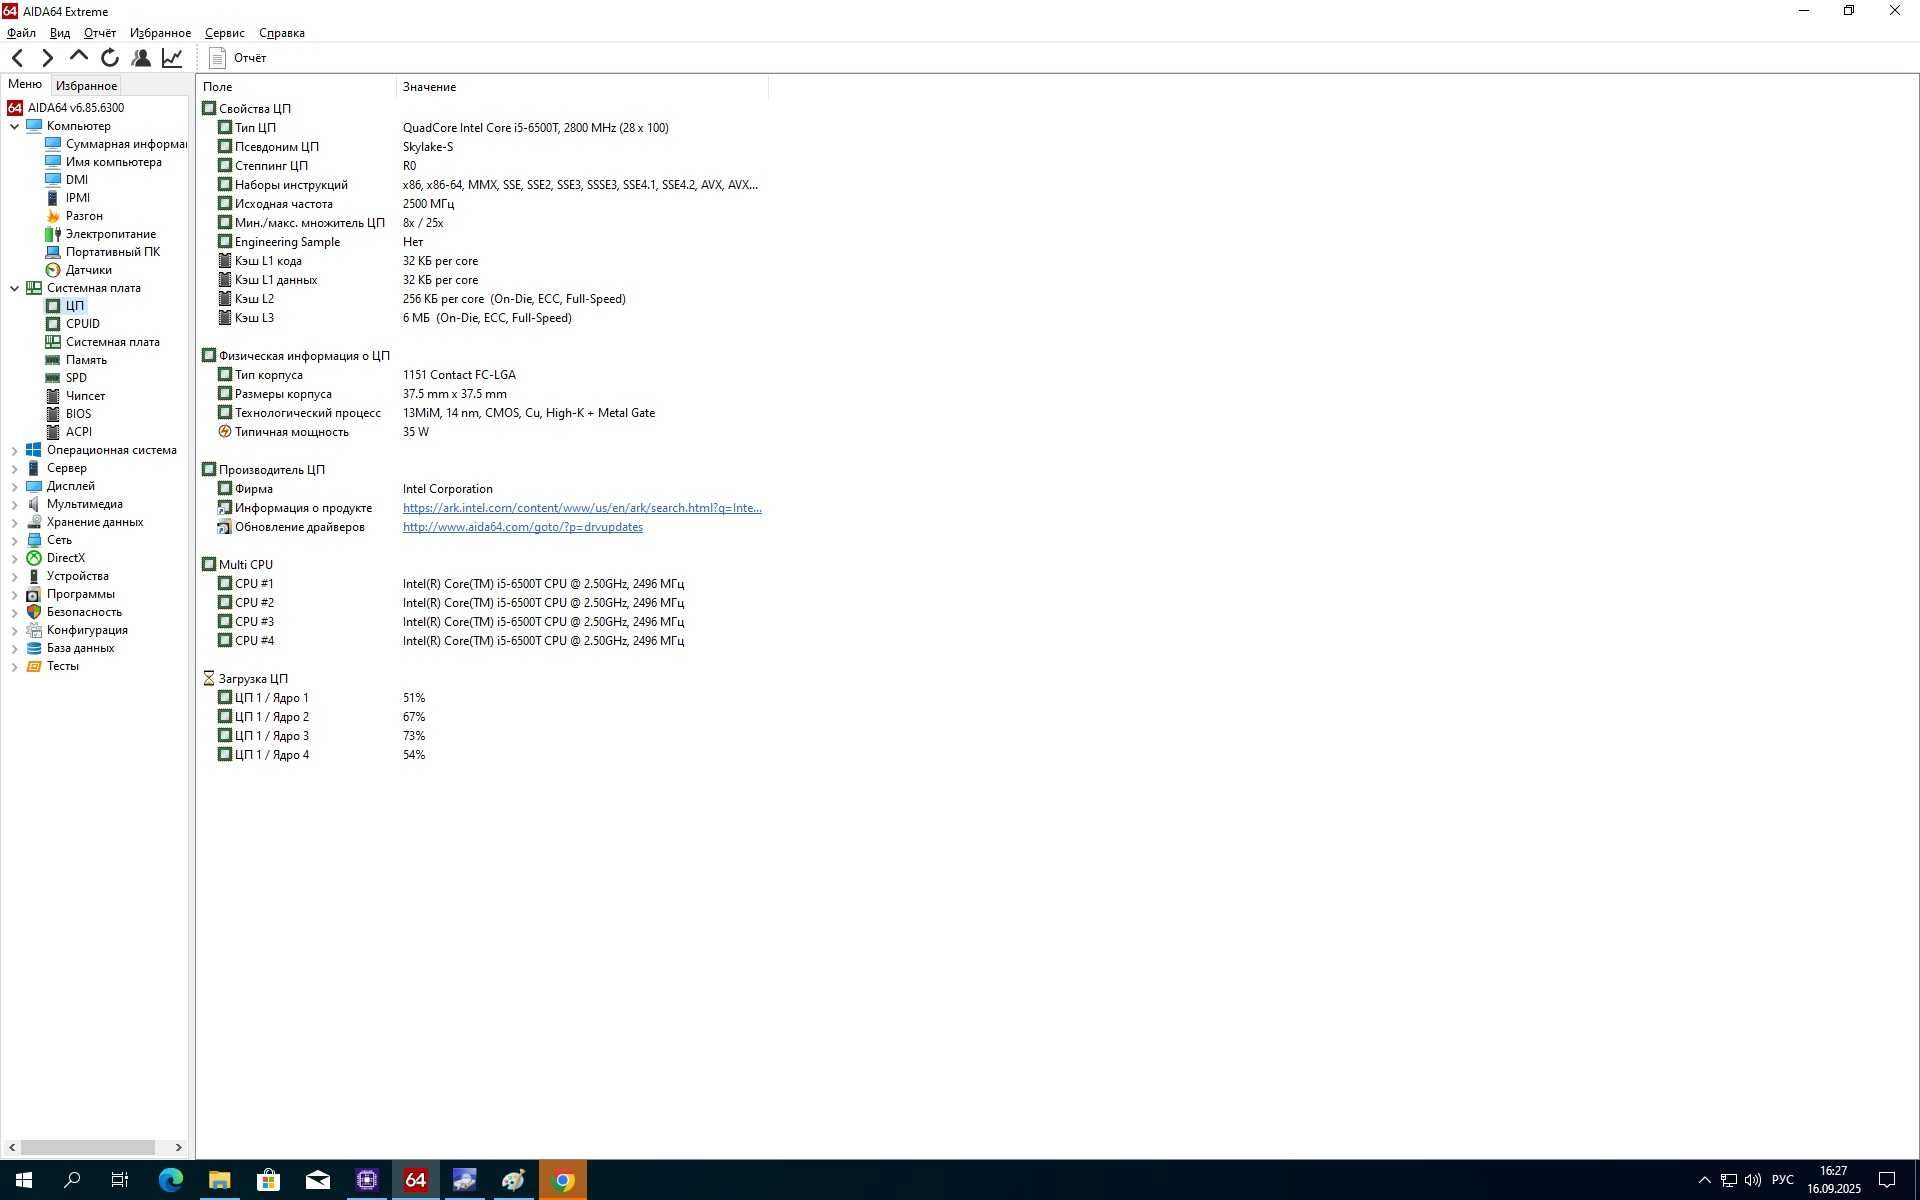The width and height of the screenshot is (1920, 1200).
Task: Select the Портативный ПК laptop icon item
Action: pos(103,252)
